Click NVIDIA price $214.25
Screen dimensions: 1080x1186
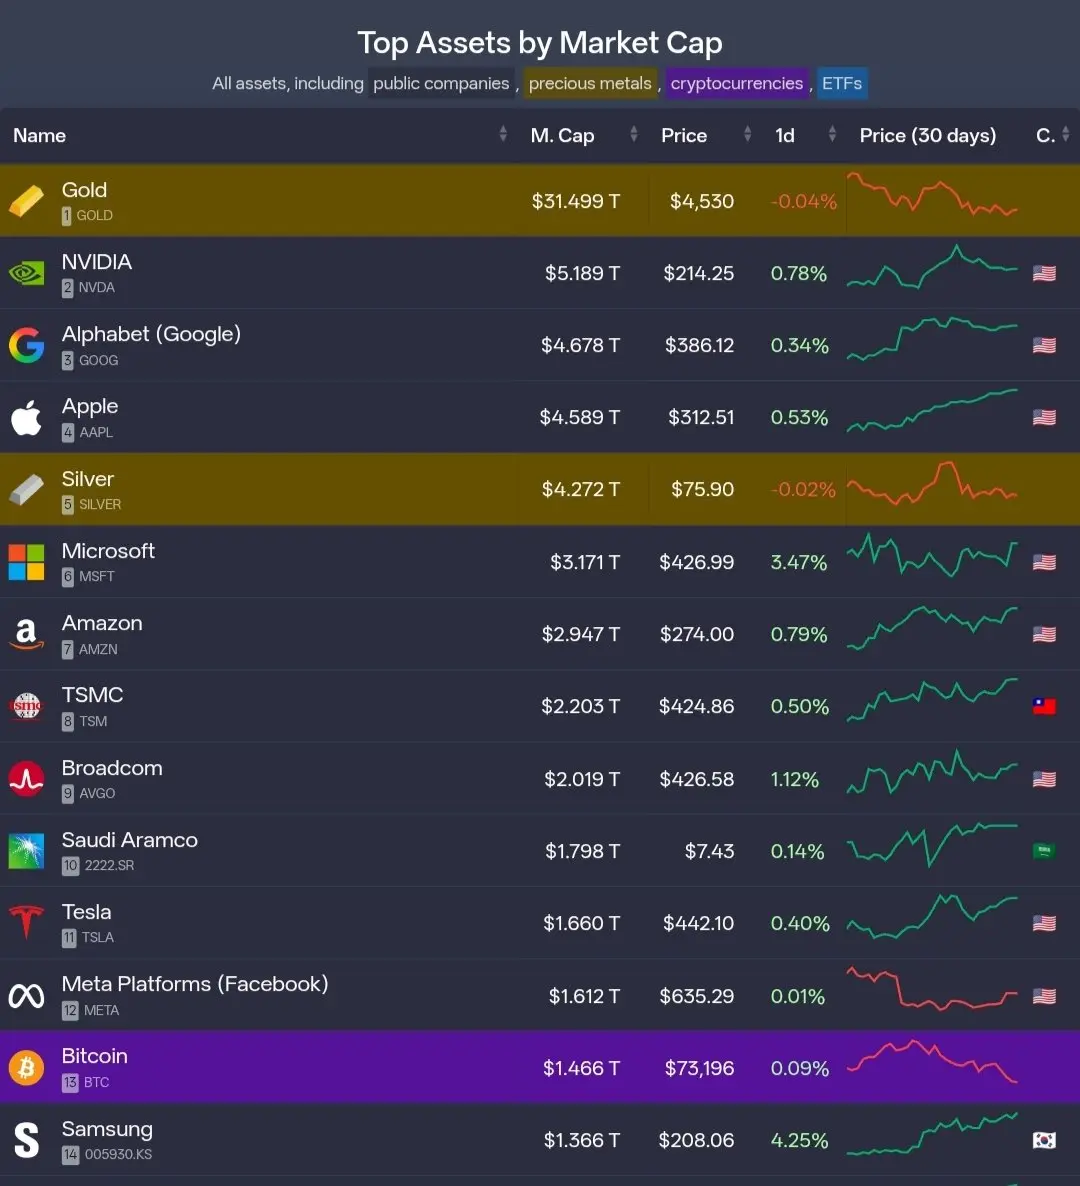pyautogui.click(x=698, y=273)
